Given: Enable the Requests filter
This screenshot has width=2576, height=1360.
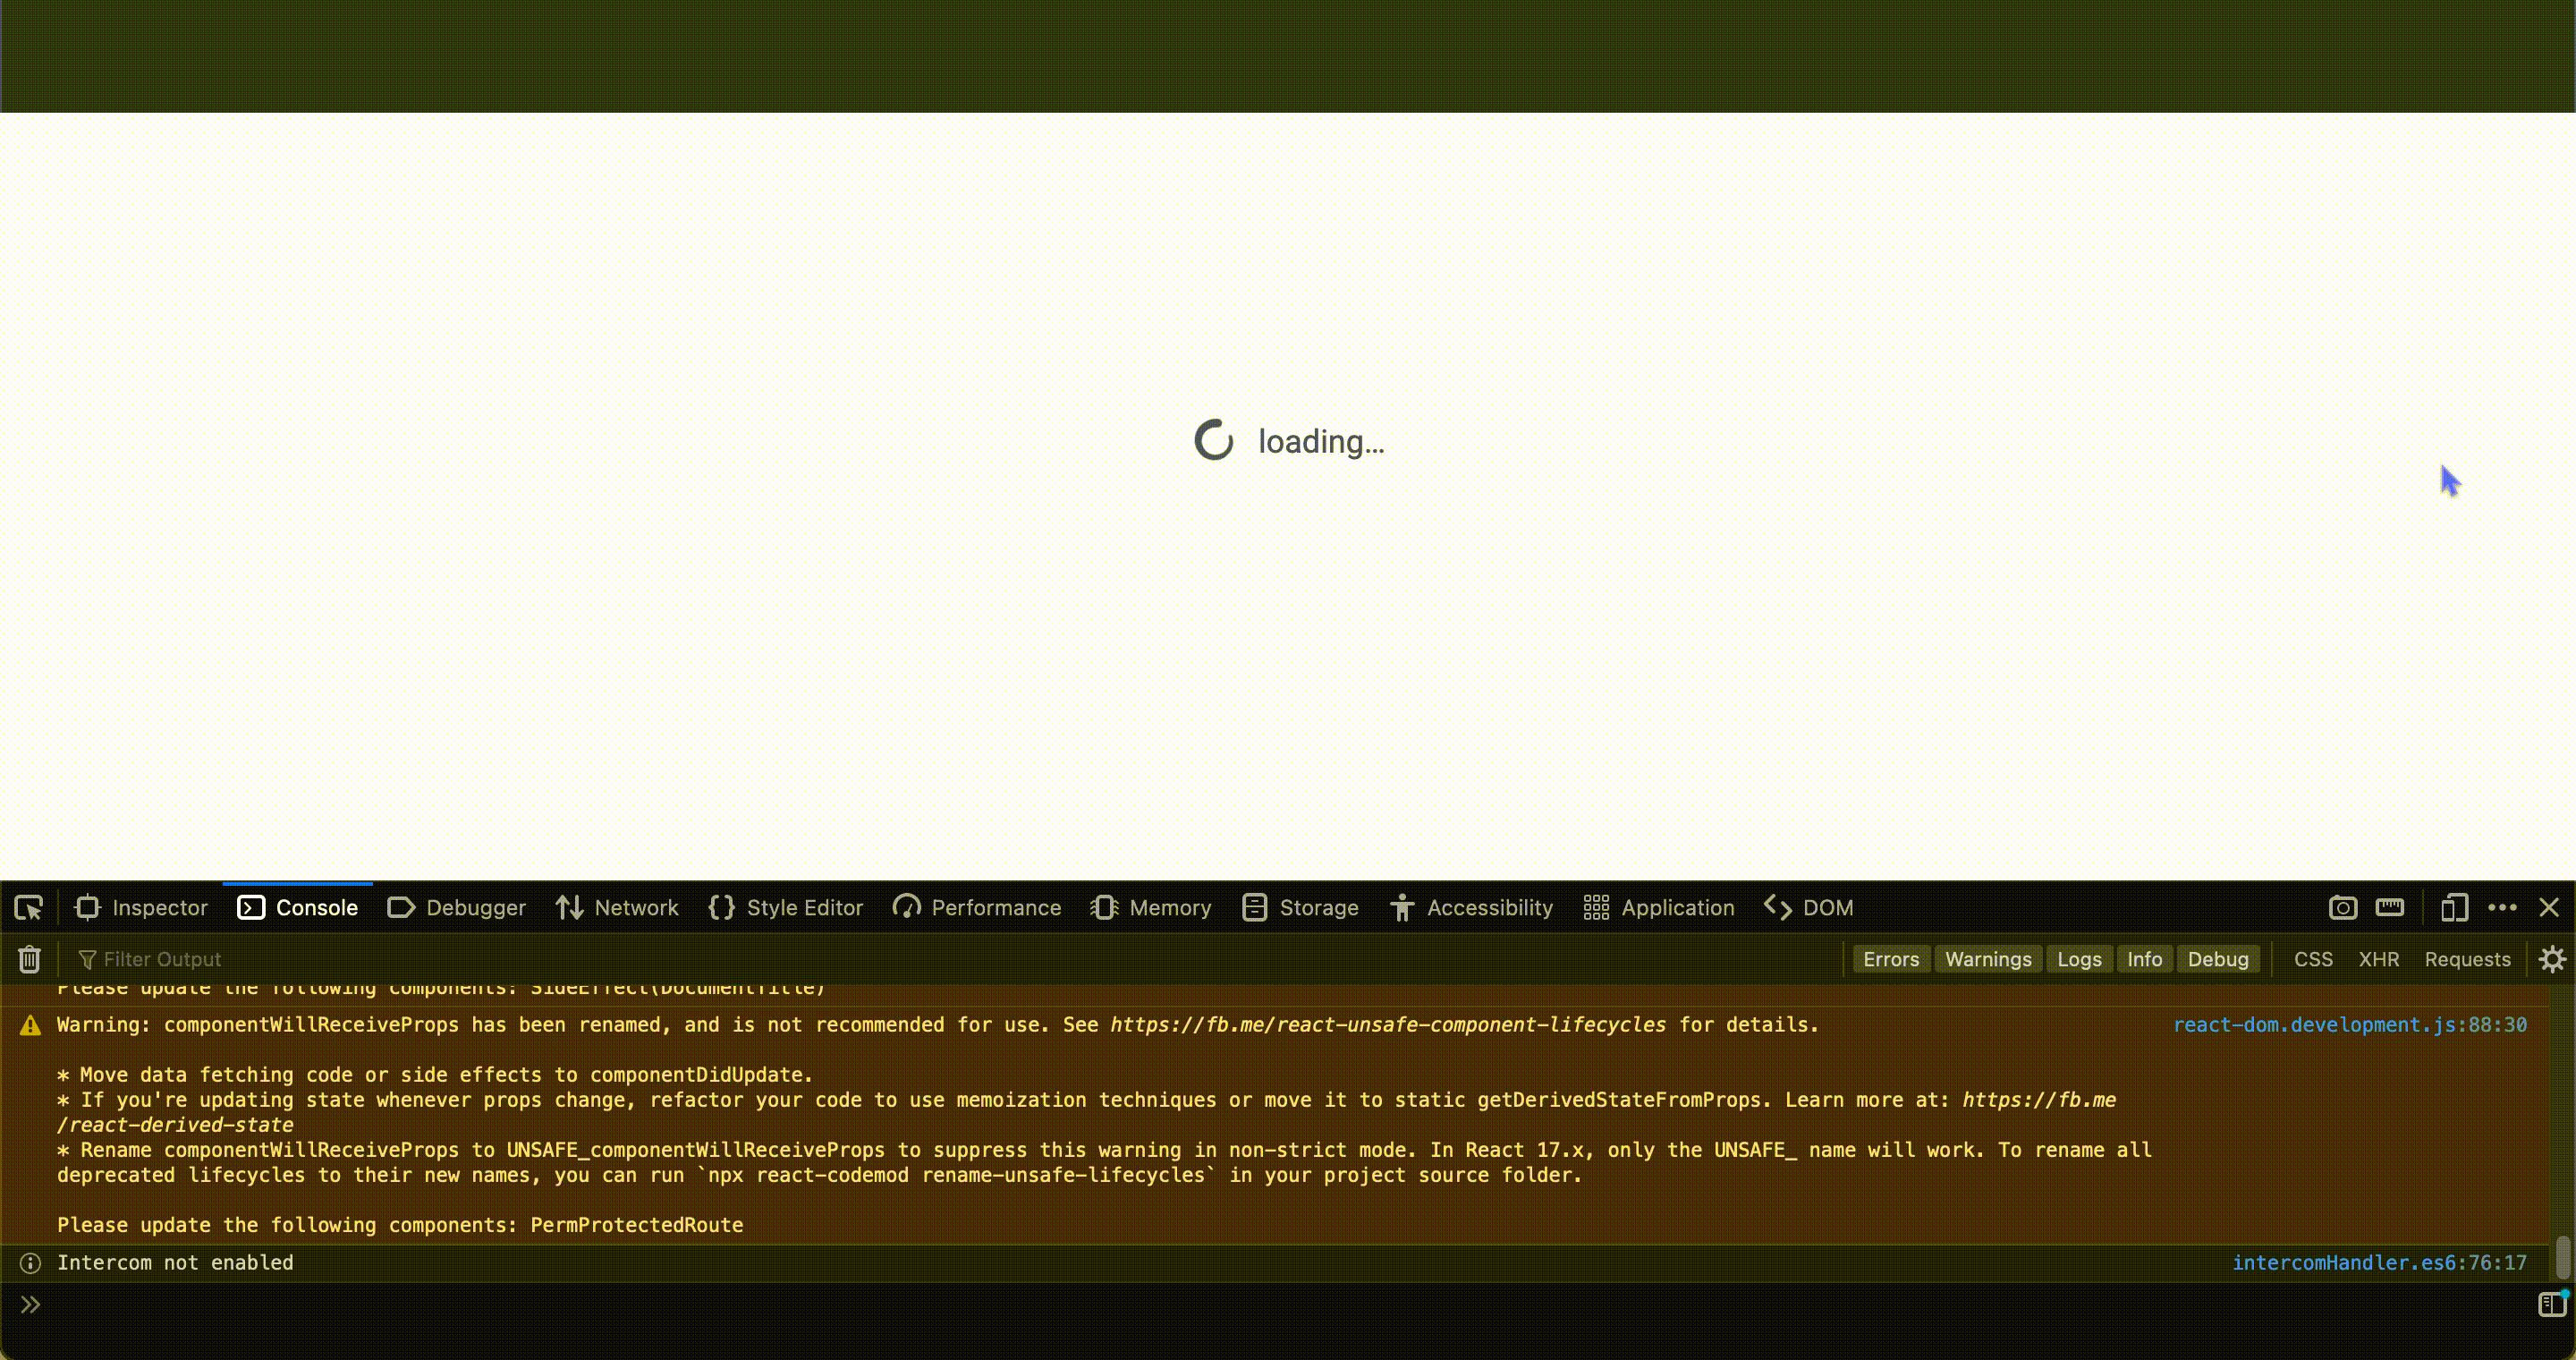Looking at the screenshot, I should [2467, 958].
